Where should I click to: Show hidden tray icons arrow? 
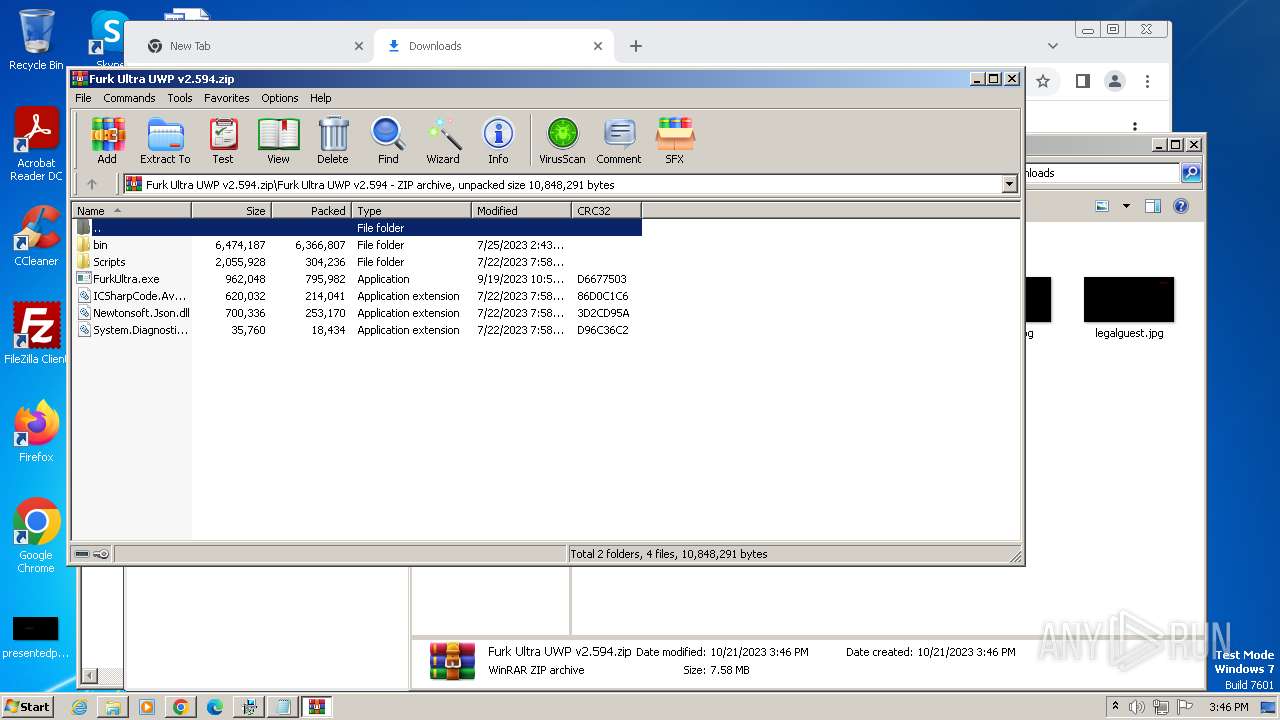tap(1116, 707)
